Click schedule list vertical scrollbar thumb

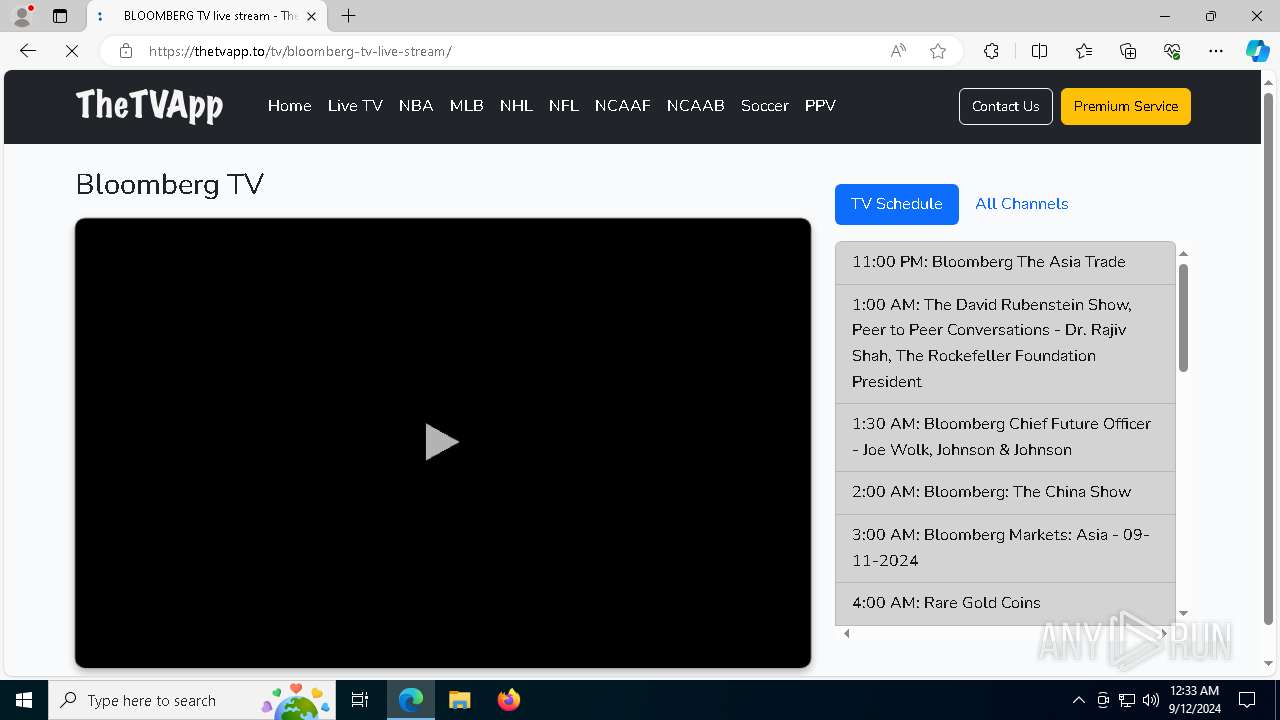point(1183,318)
